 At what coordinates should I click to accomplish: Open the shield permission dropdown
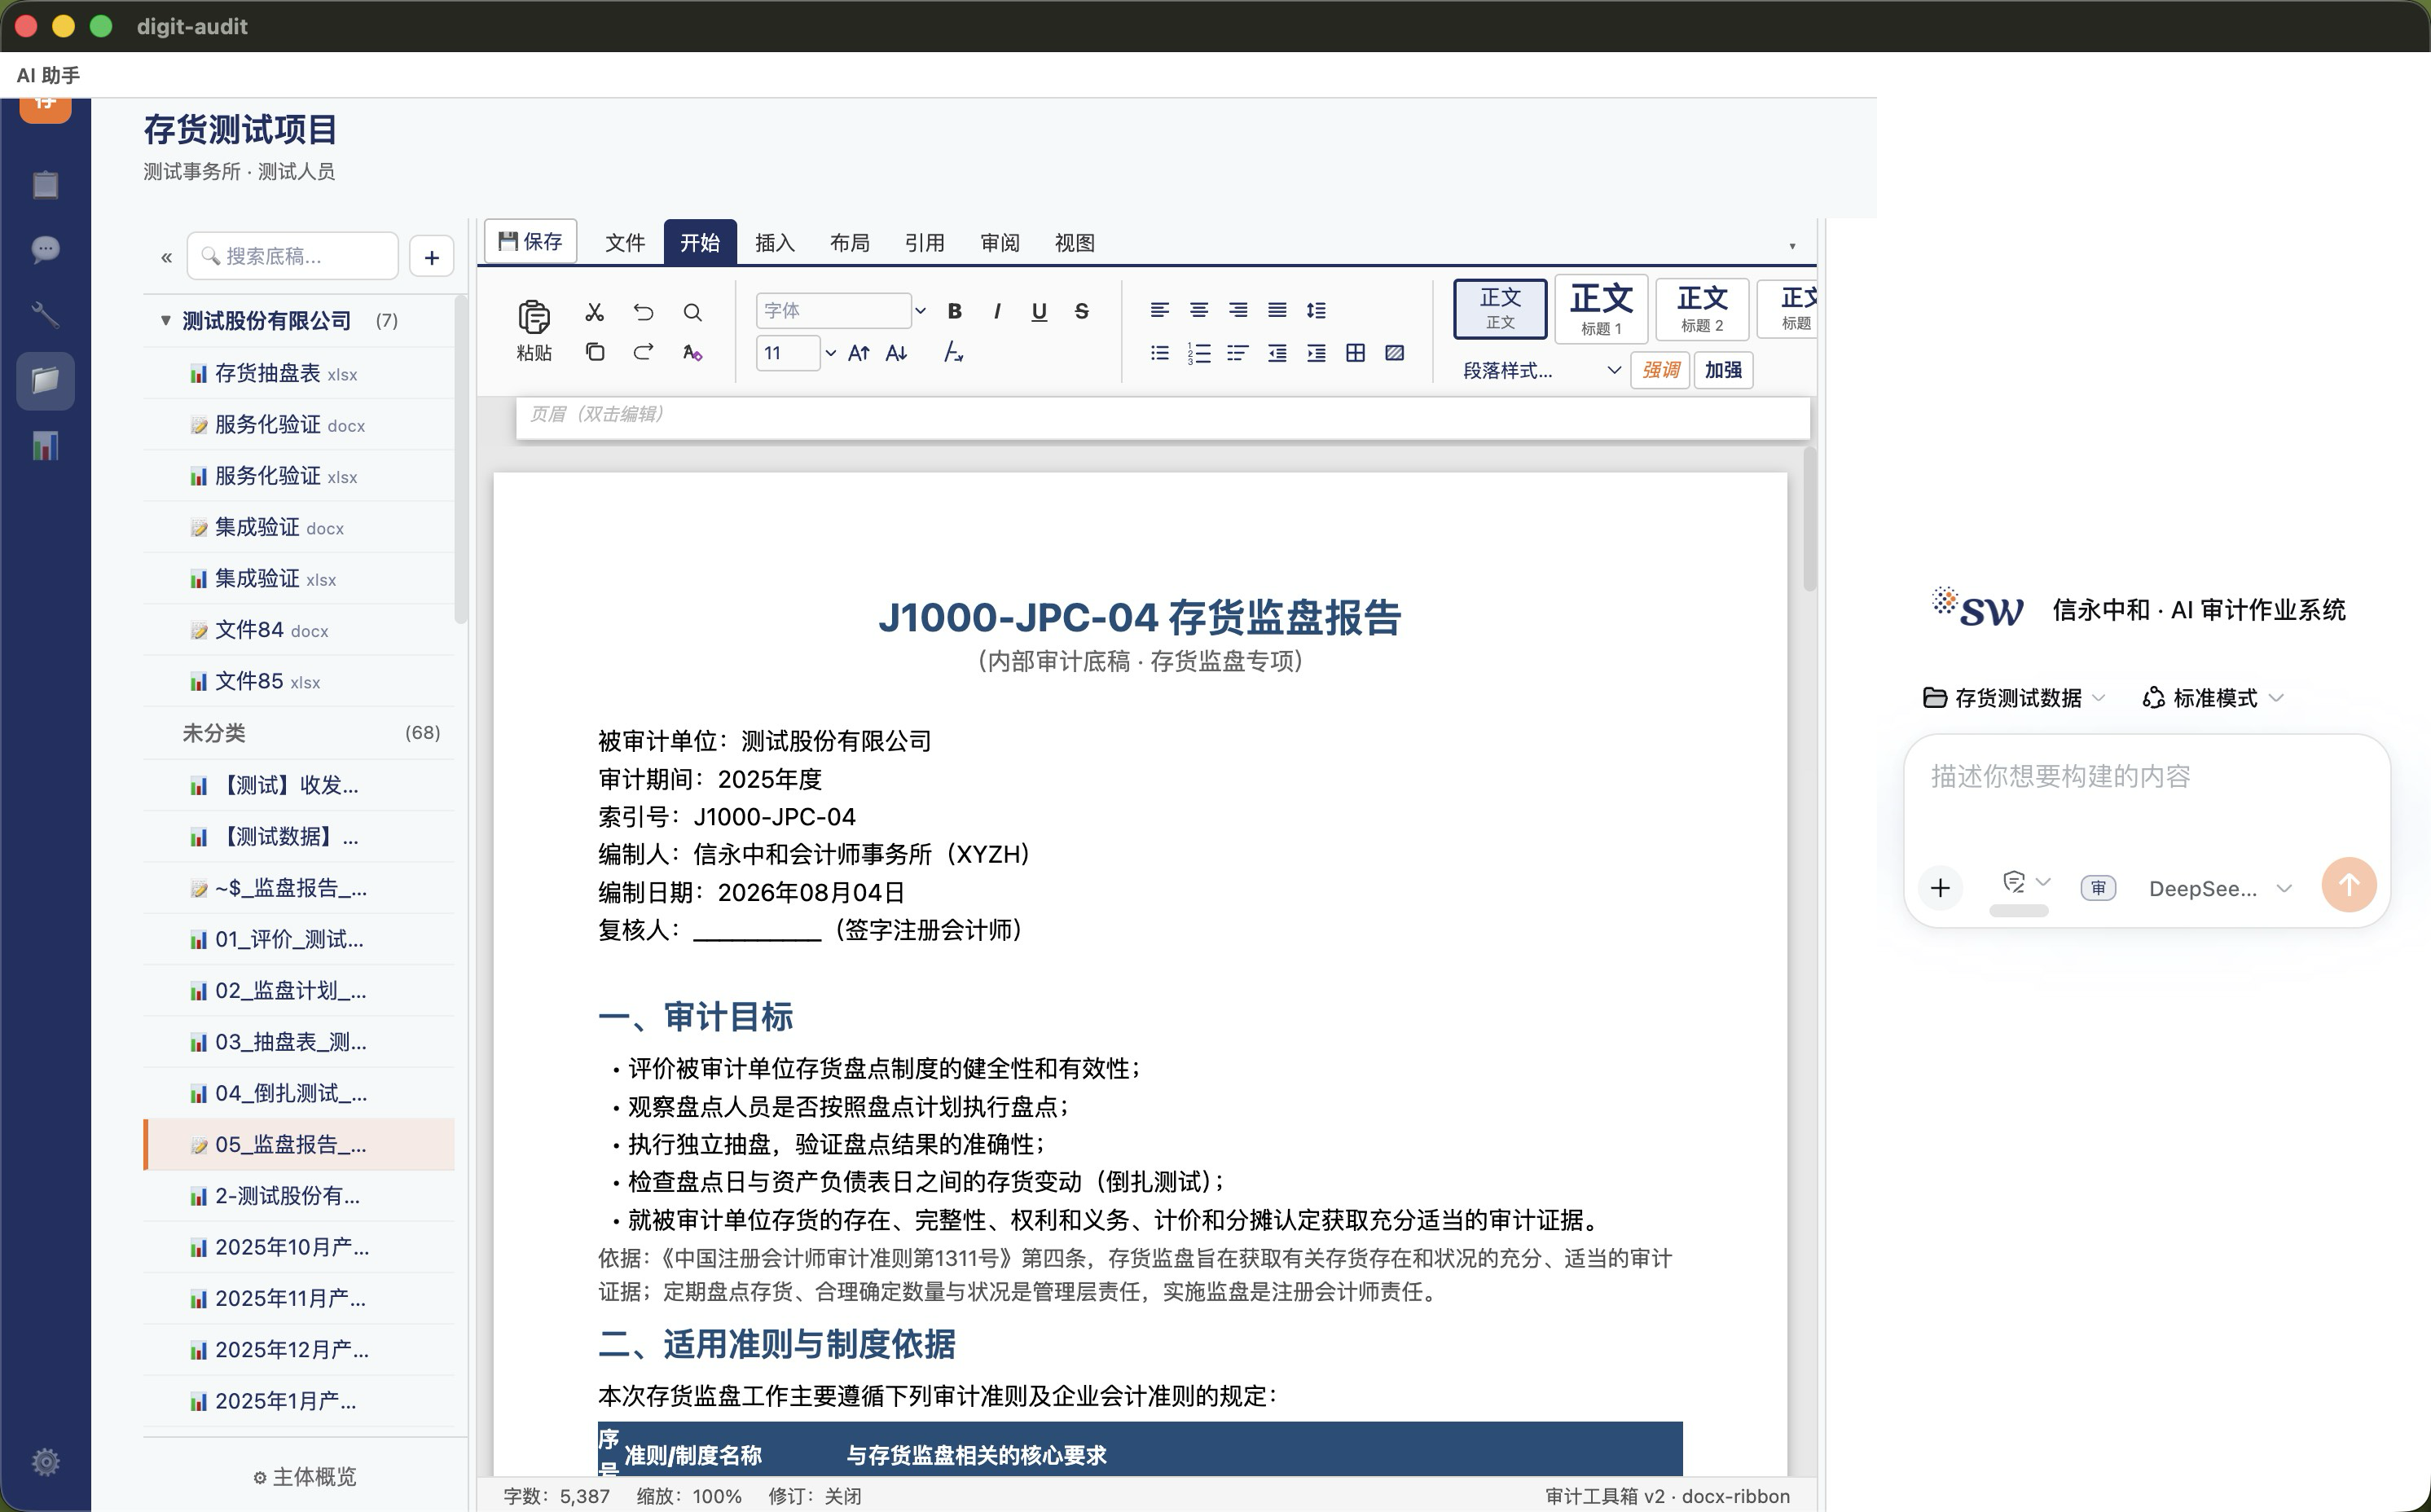click(x=2026, y=882)
